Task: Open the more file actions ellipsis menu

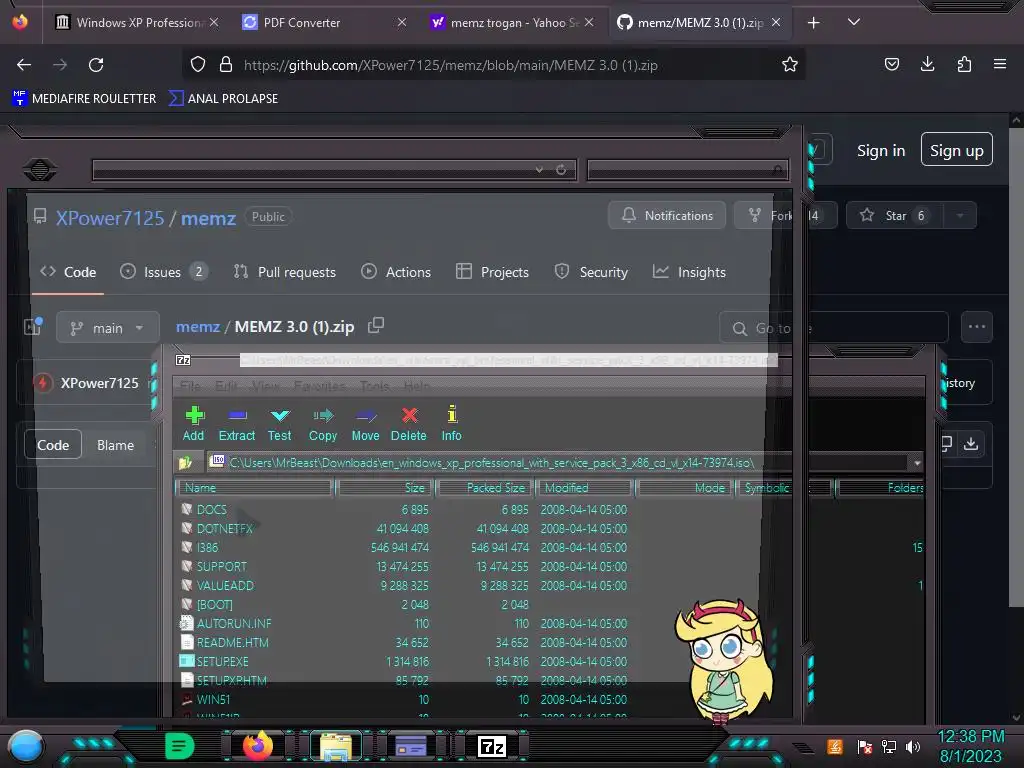Action: tap(977, 327)
